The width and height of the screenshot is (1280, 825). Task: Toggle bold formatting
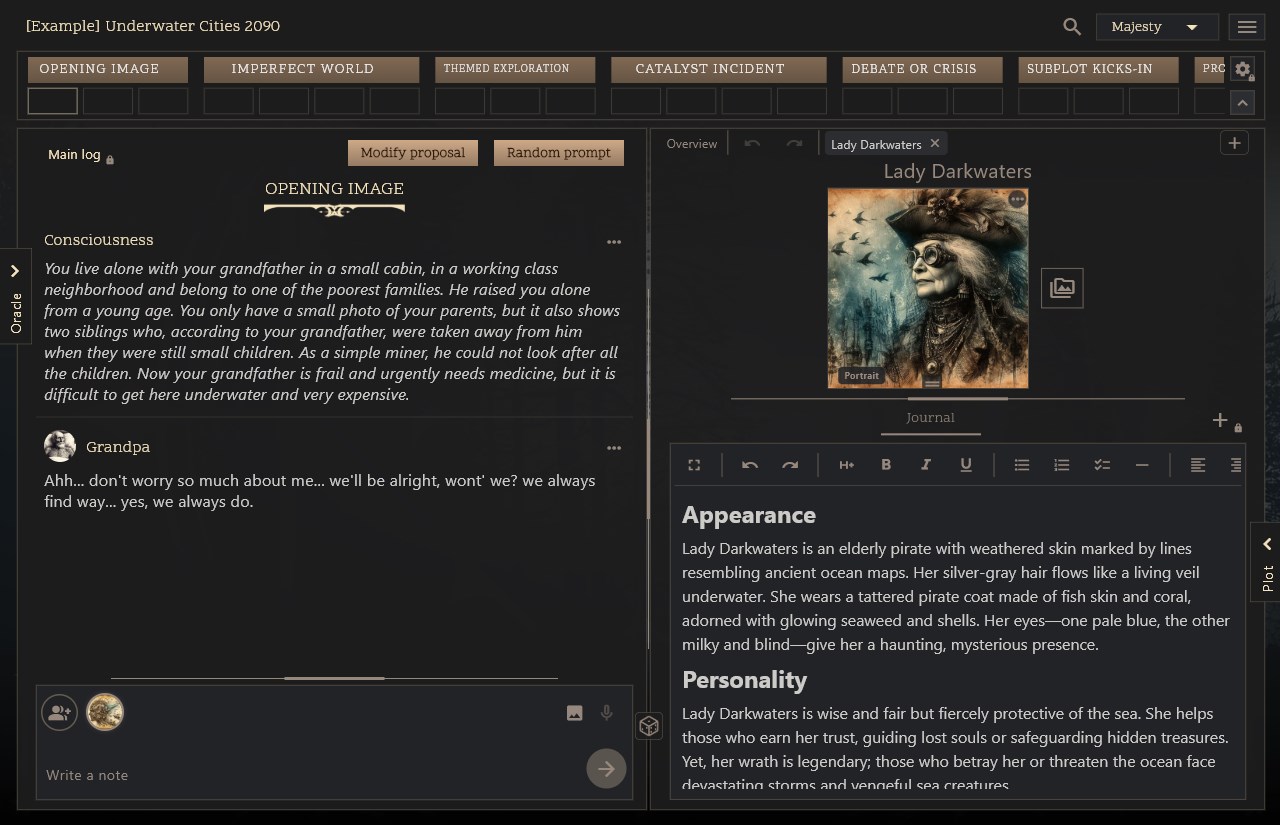(886, 465)
